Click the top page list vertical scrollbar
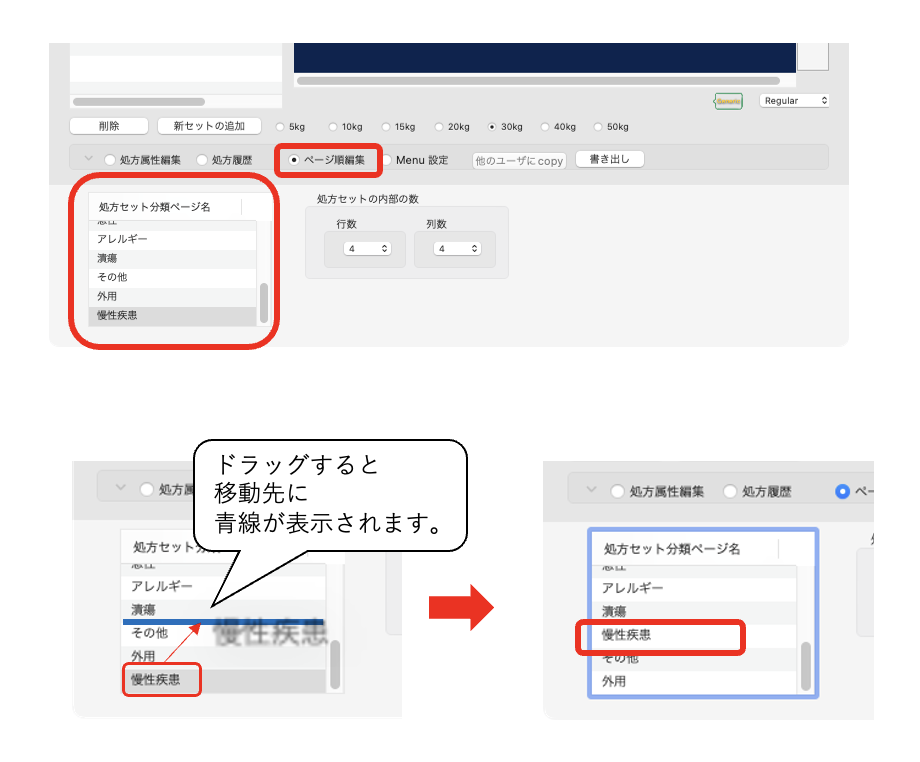The height and width of the screenshot is (762, 920). pyautogui.click(x=264, y=301)
